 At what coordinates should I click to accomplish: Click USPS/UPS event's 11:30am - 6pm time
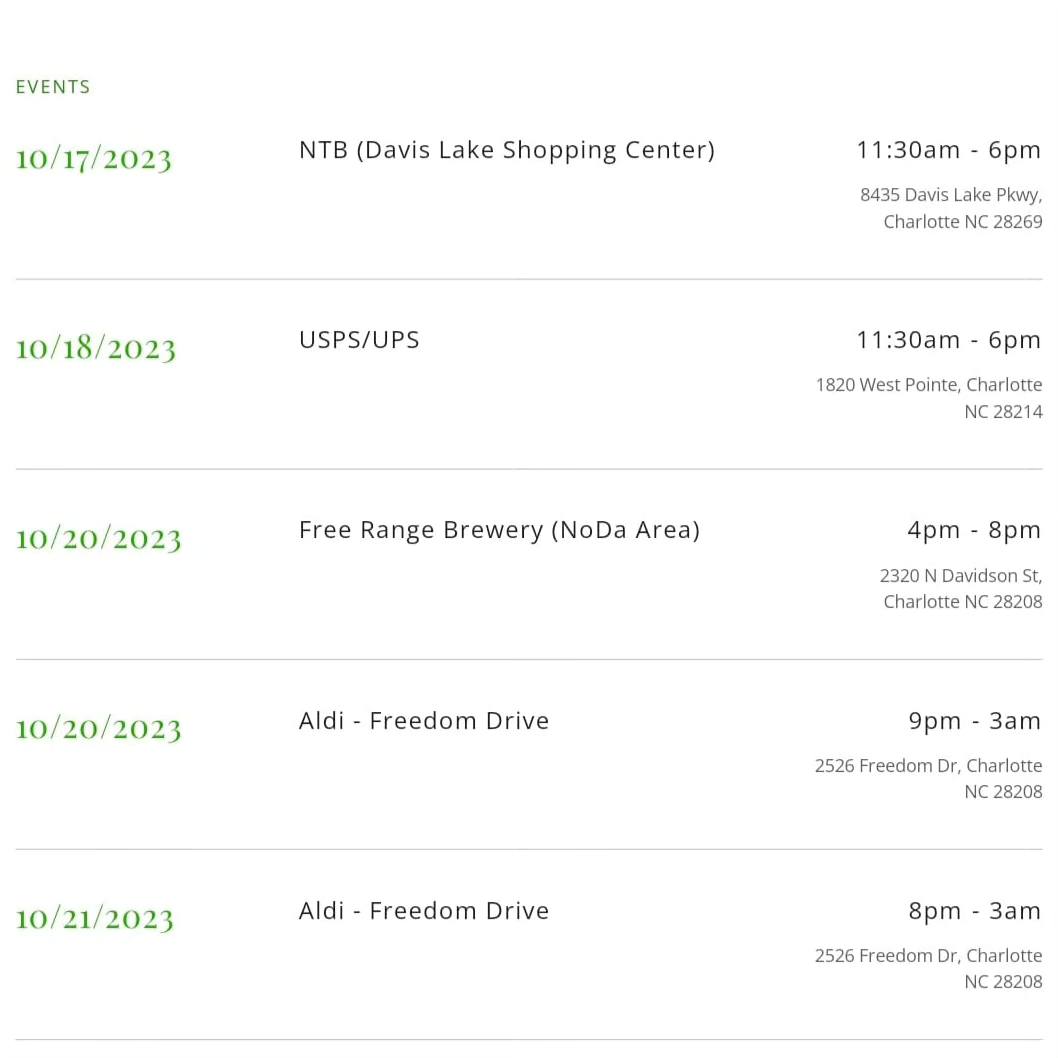click(949, 340)
